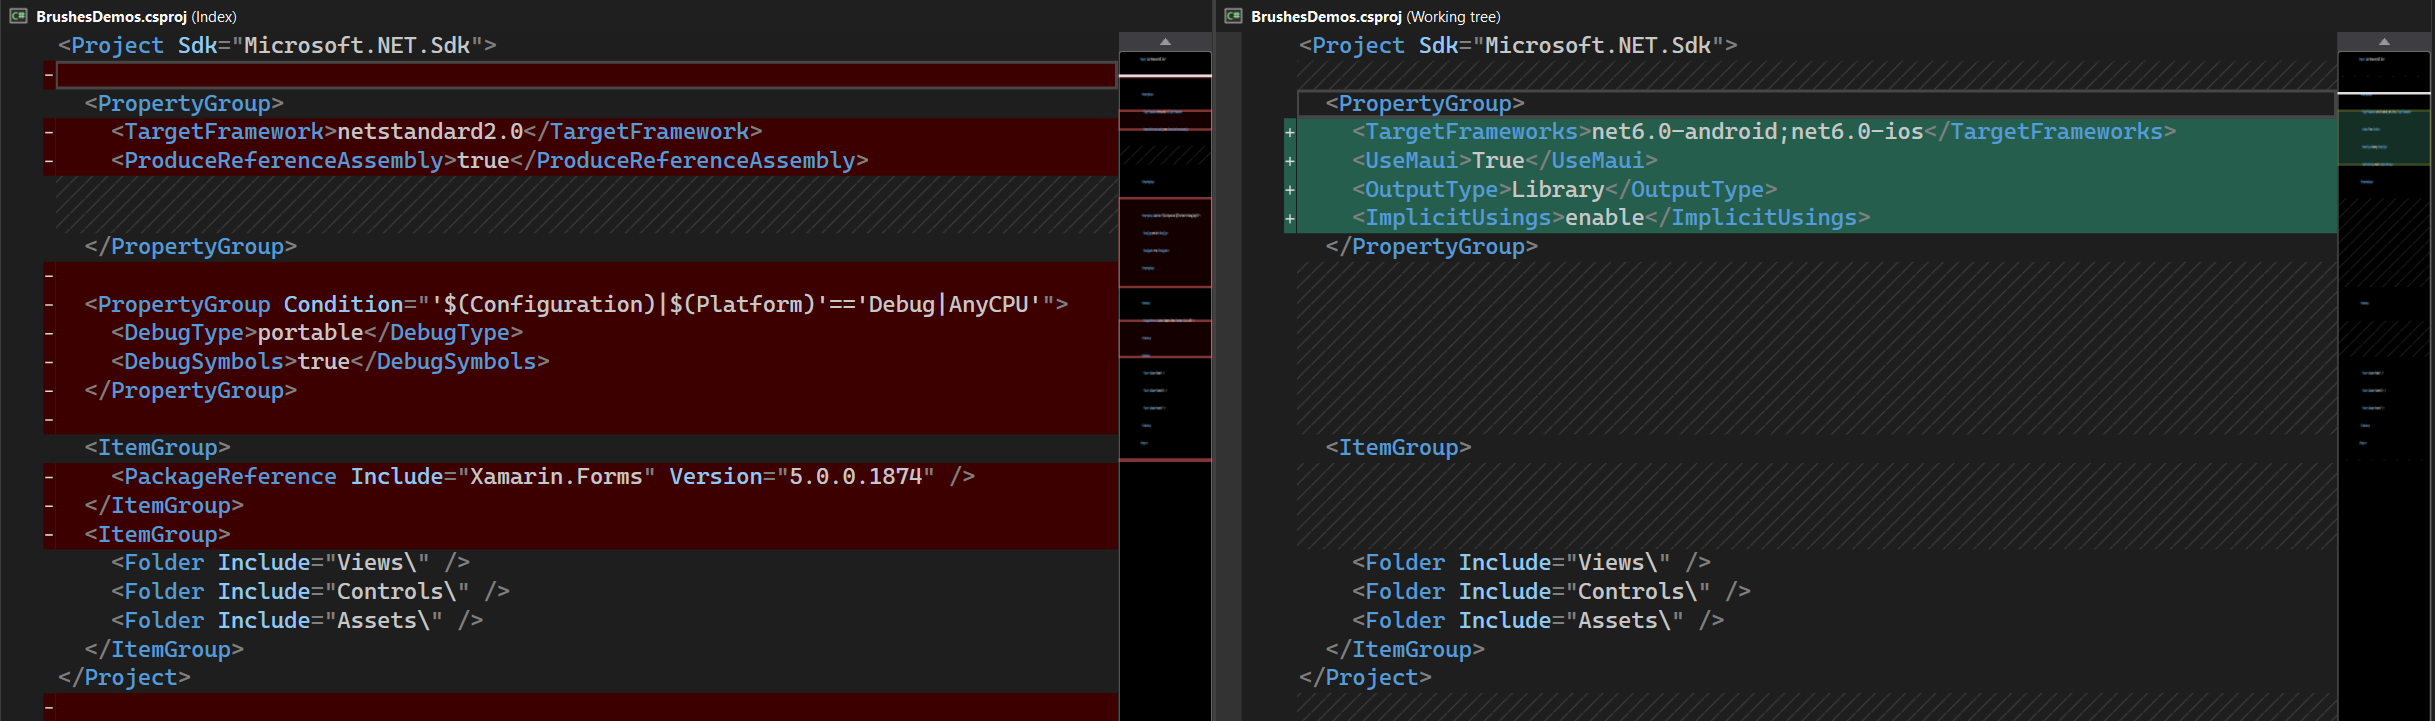Click the Project Sdk line in Working tree
The image size is (2435, 721).
(1518, 46)
